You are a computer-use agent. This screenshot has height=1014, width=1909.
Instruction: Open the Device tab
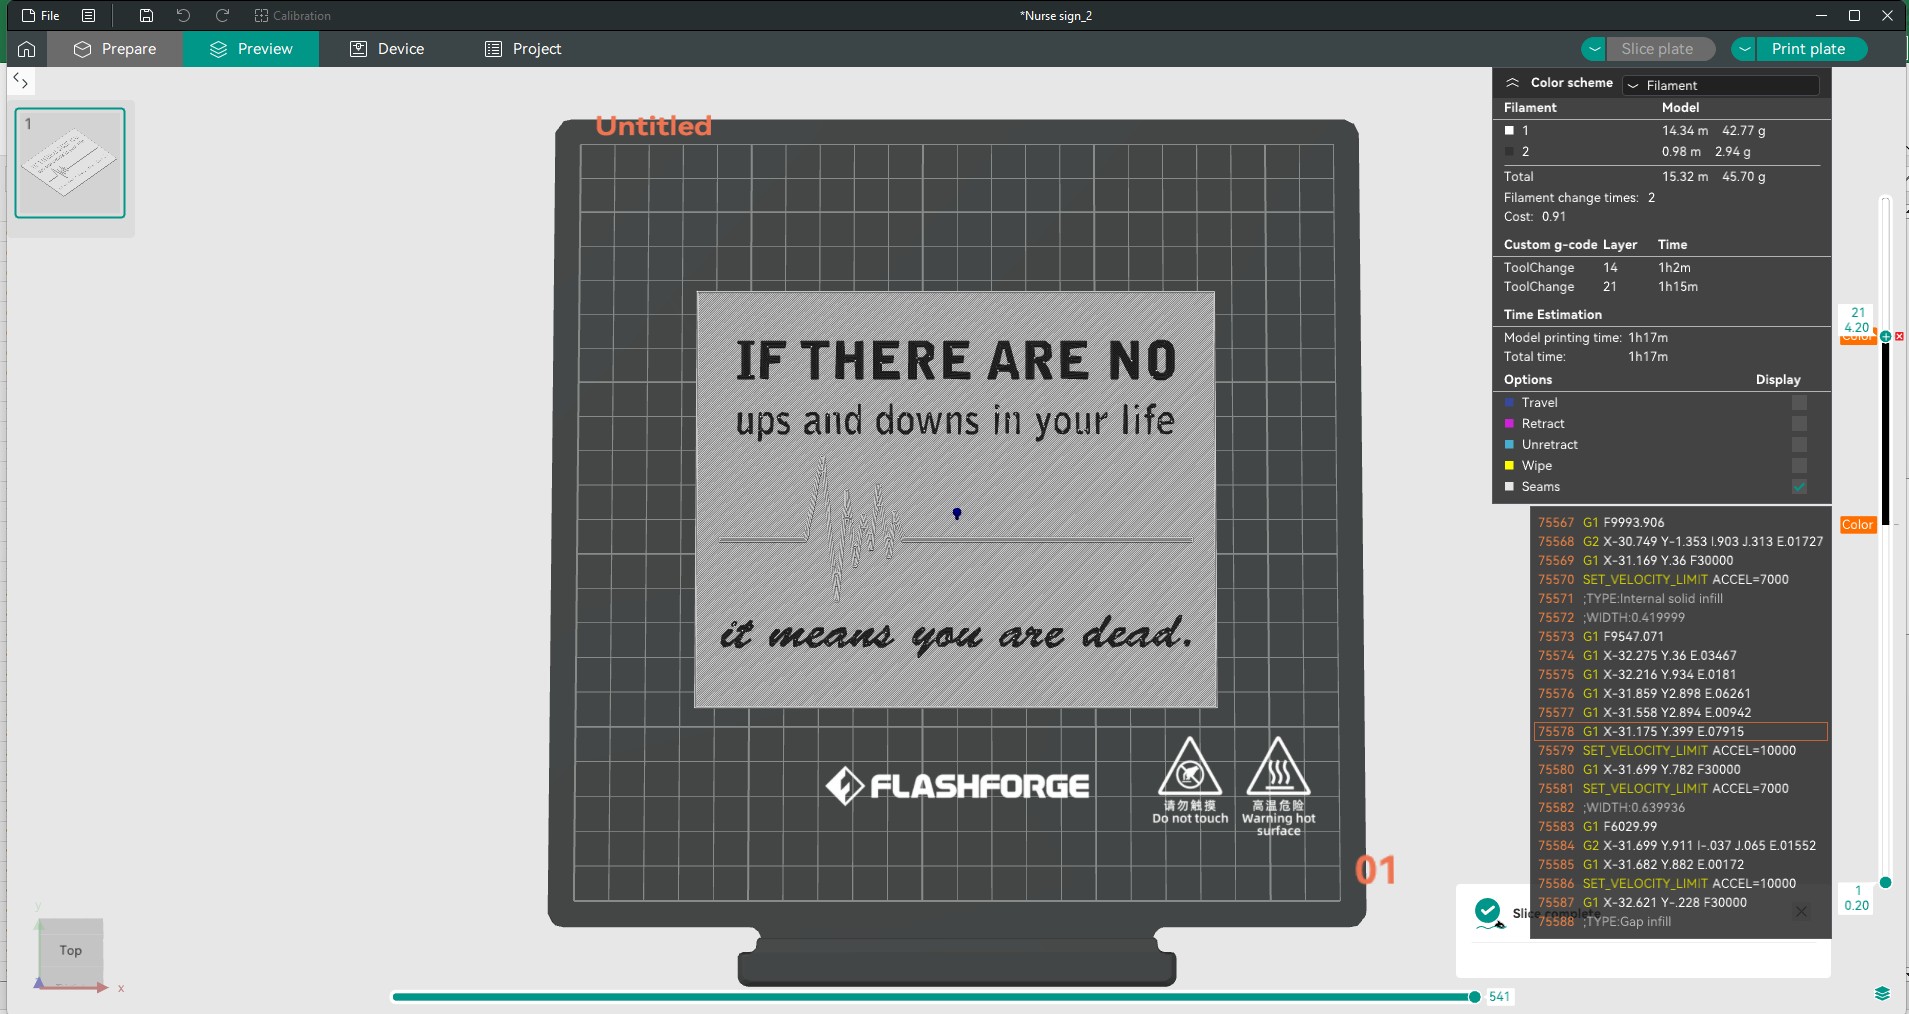click(387, 49)
